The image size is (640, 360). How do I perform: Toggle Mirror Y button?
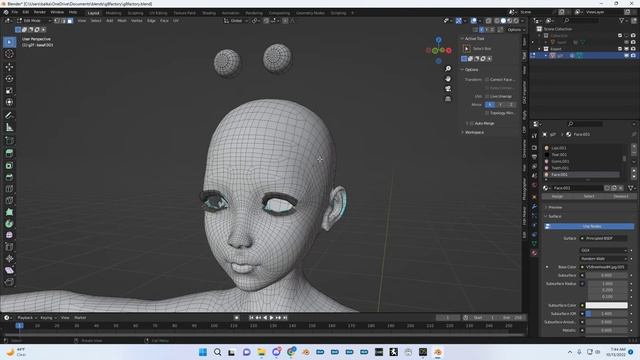coord(500,104)
